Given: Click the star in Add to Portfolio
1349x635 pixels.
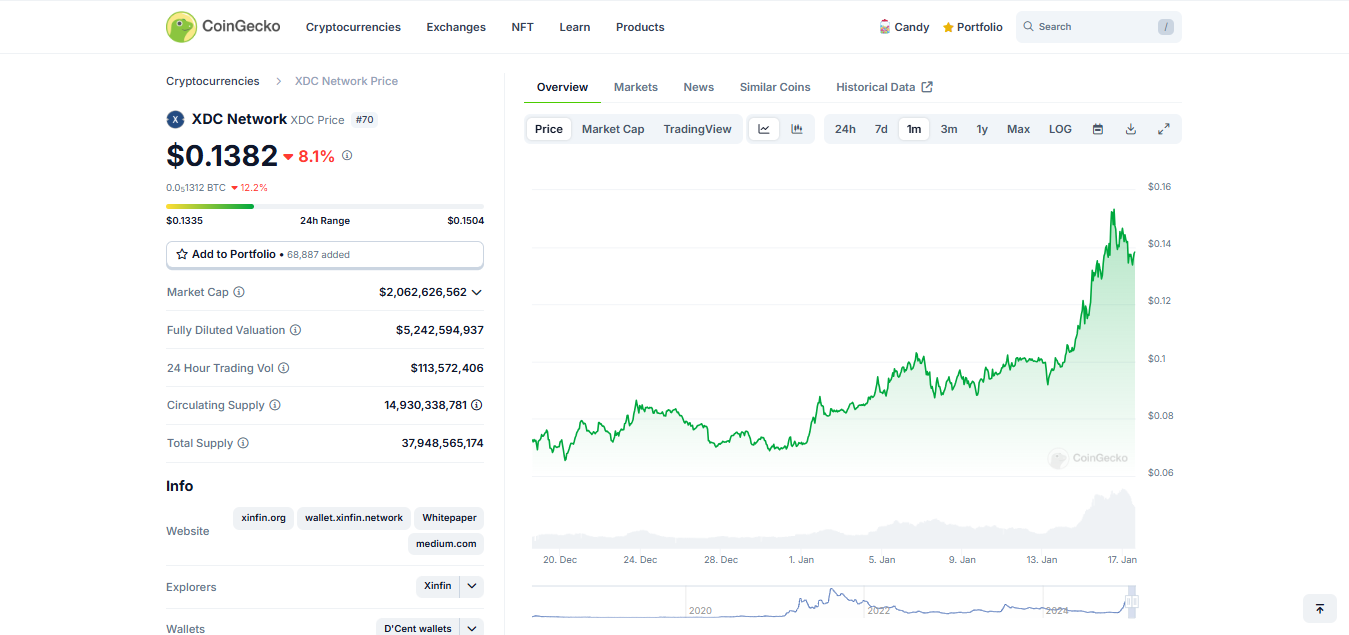Looking at the screenshot, I should coord(182,255).
